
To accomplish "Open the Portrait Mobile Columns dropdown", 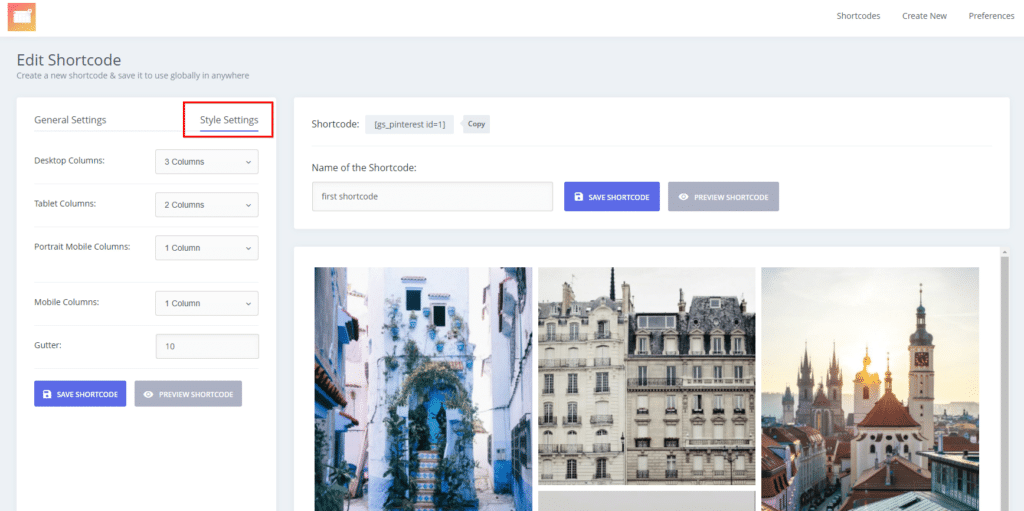I will click(x=207, y=248).
